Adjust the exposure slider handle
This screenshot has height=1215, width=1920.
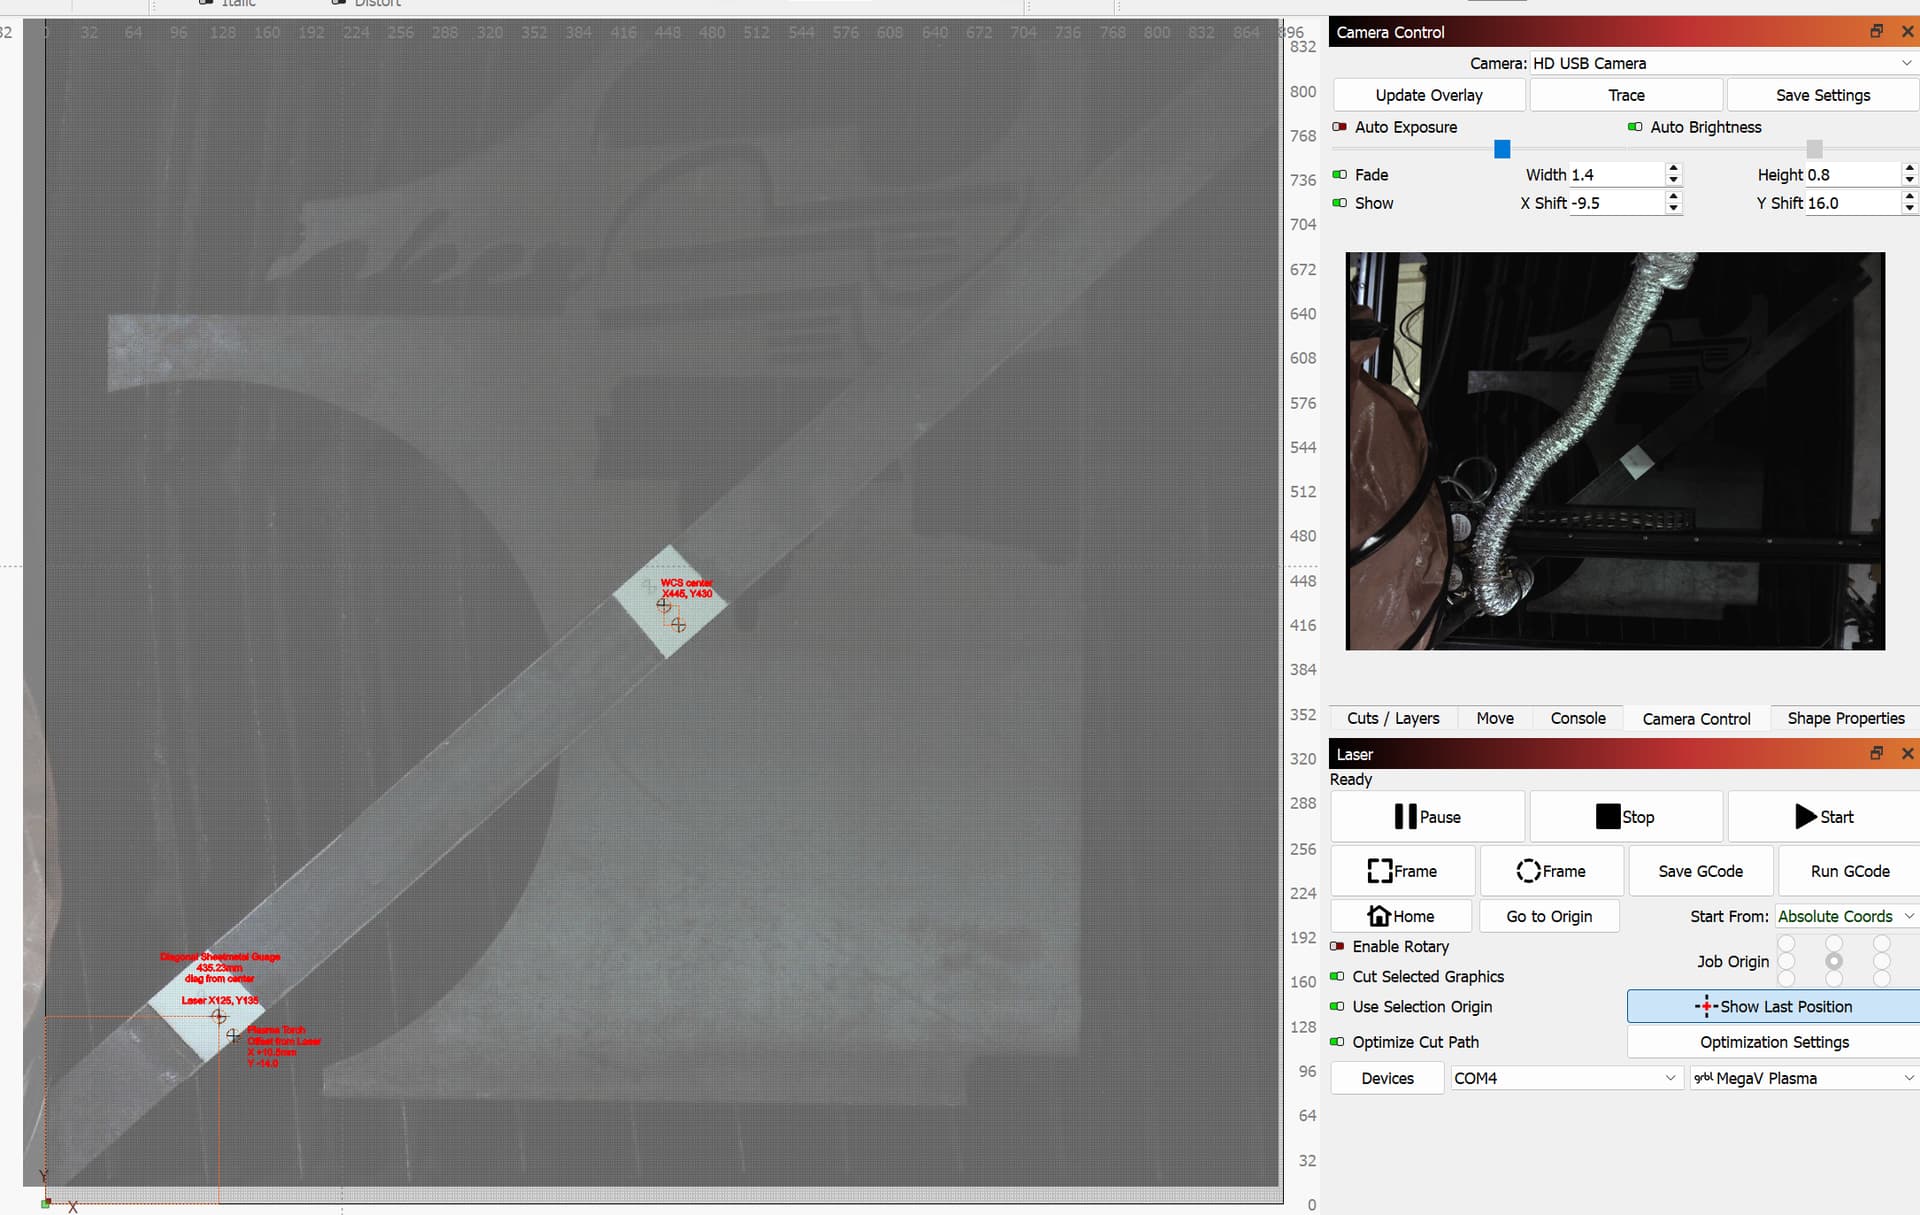click(1502, 149)
